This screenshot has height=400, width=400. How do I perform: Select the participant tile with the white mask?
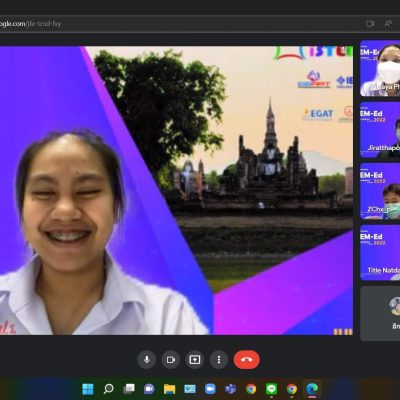point(380,68)
